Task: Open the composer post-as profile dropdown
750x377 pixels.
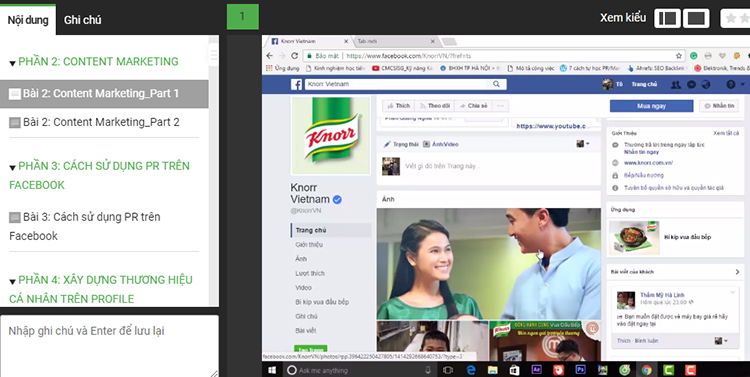Action: (x=583, y=144)
